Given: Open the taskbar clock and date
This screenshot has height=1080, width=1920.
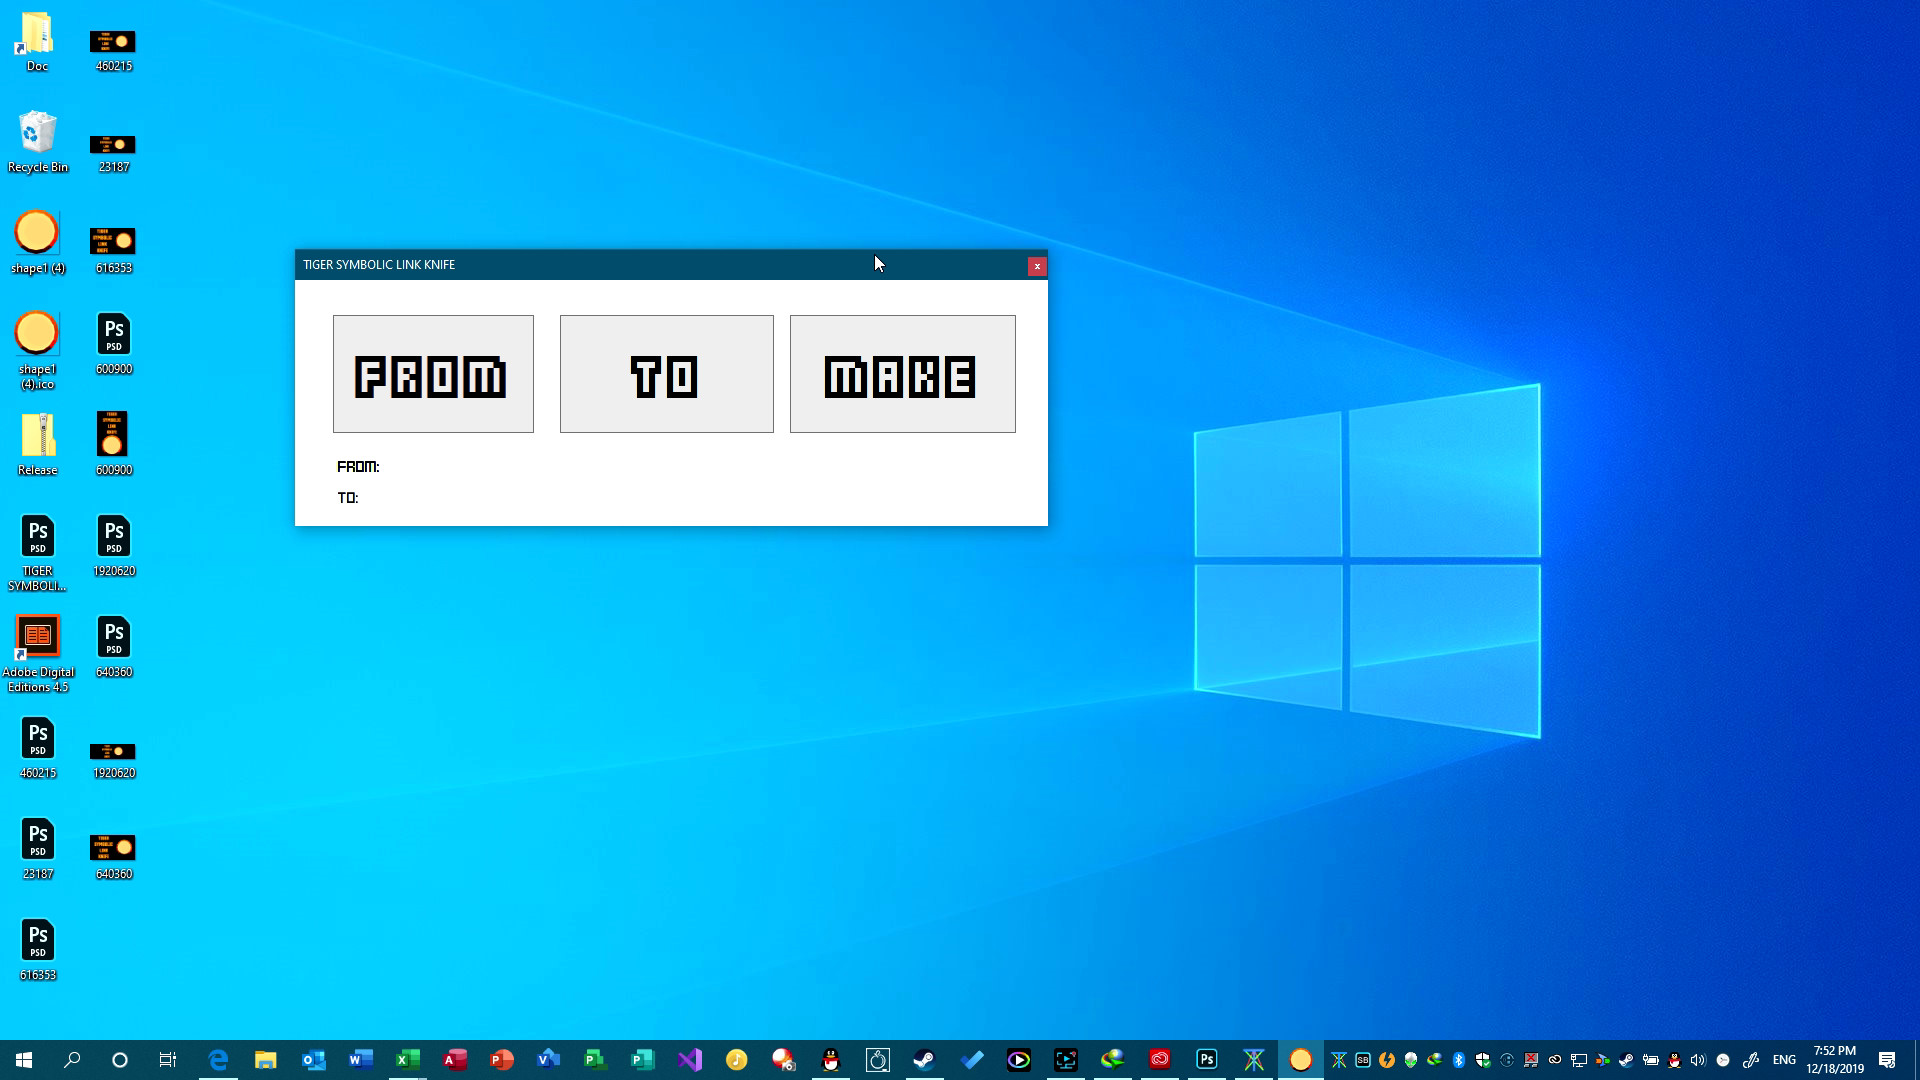Looking at the screenshot, I should click(x=1834, y=1059).
